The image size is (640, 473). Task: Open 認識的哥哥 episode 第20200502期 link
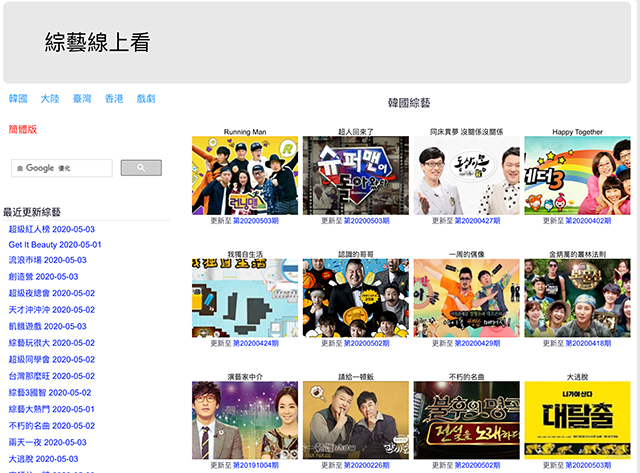(367, 343)
